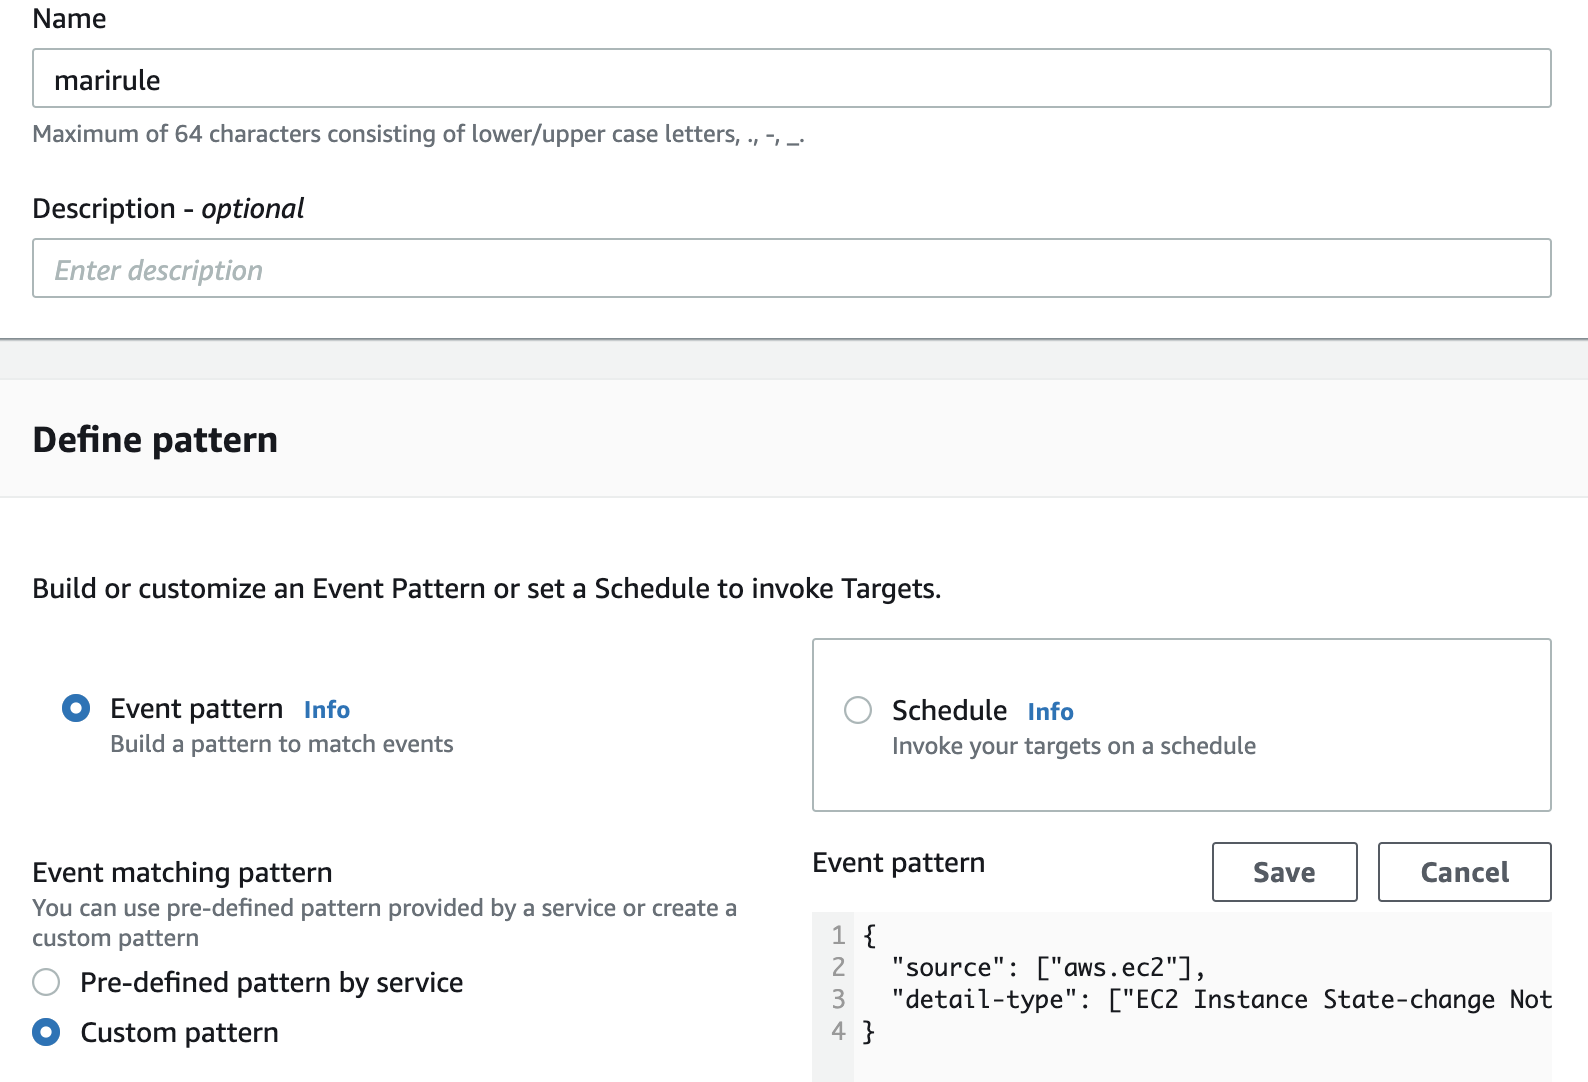Select Pre-defined pattern by service
This screenshot has width=1588, height=1082.
click(47, 982)
